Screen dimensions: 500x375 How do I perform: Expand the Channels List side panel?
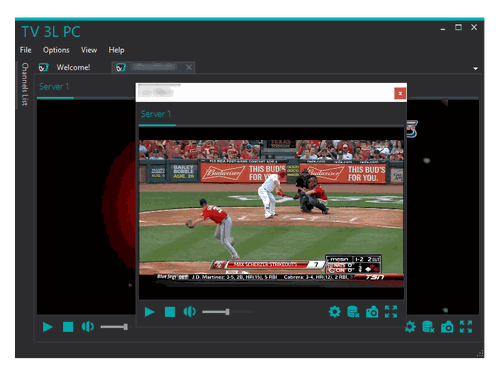(x=25, y=84)
